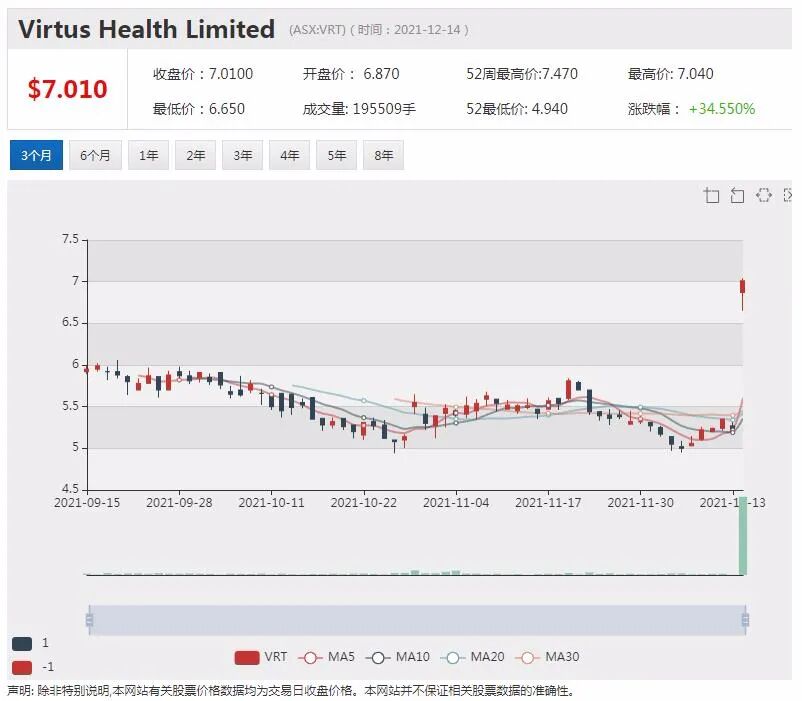Click the 52周最高价:7.470 value
The image size is (802, 701).
click(522, 74)
